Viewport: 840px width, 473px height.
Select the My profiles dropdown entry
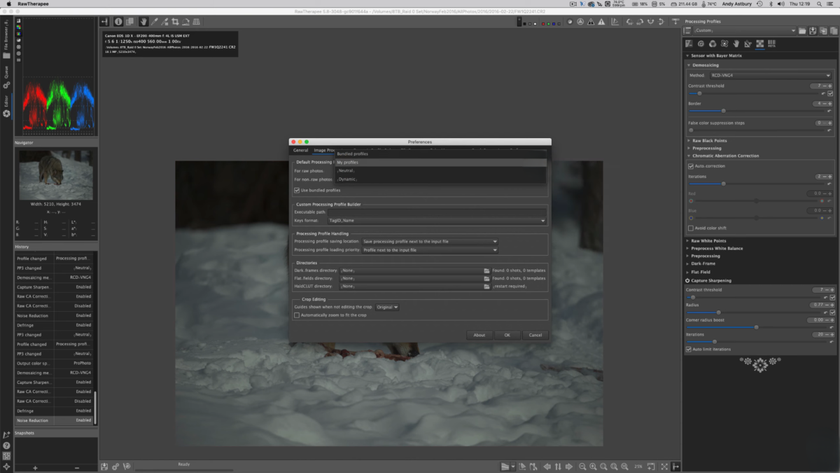pyautogui.click(x=440, y=162)
